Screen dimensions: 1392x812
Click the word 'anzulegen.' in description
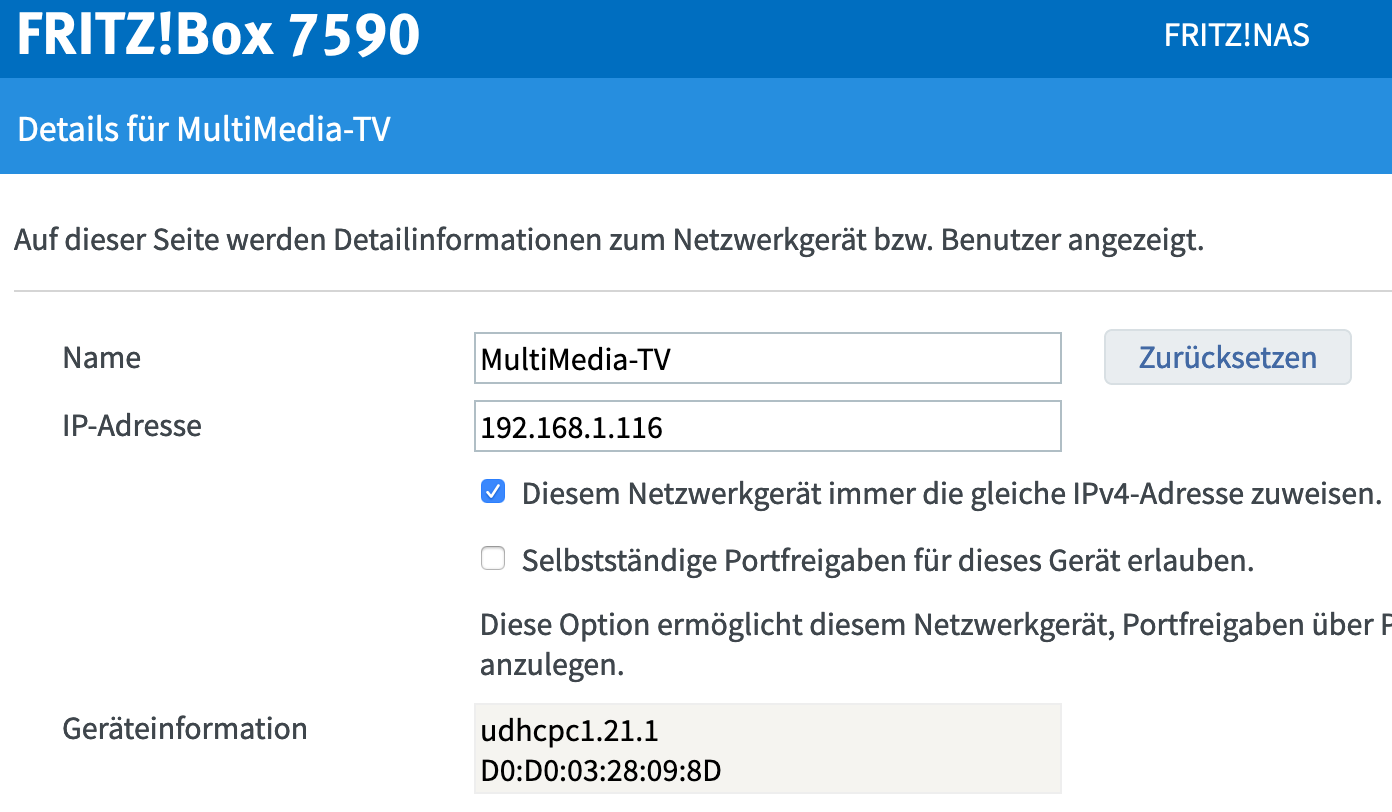(x=552, y=665)
